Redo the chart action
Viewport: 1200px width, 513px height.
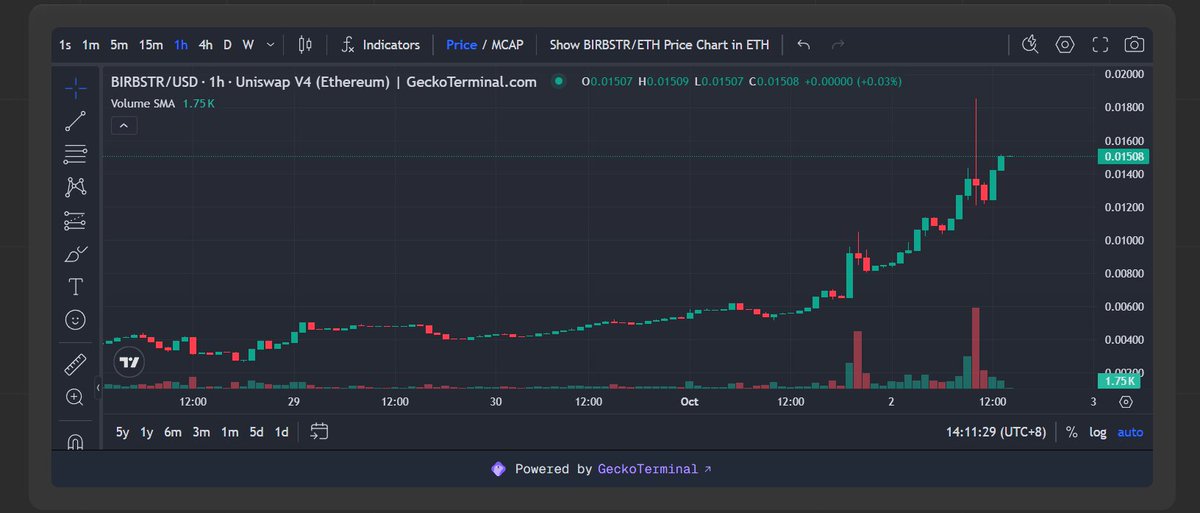coord(838,44)
